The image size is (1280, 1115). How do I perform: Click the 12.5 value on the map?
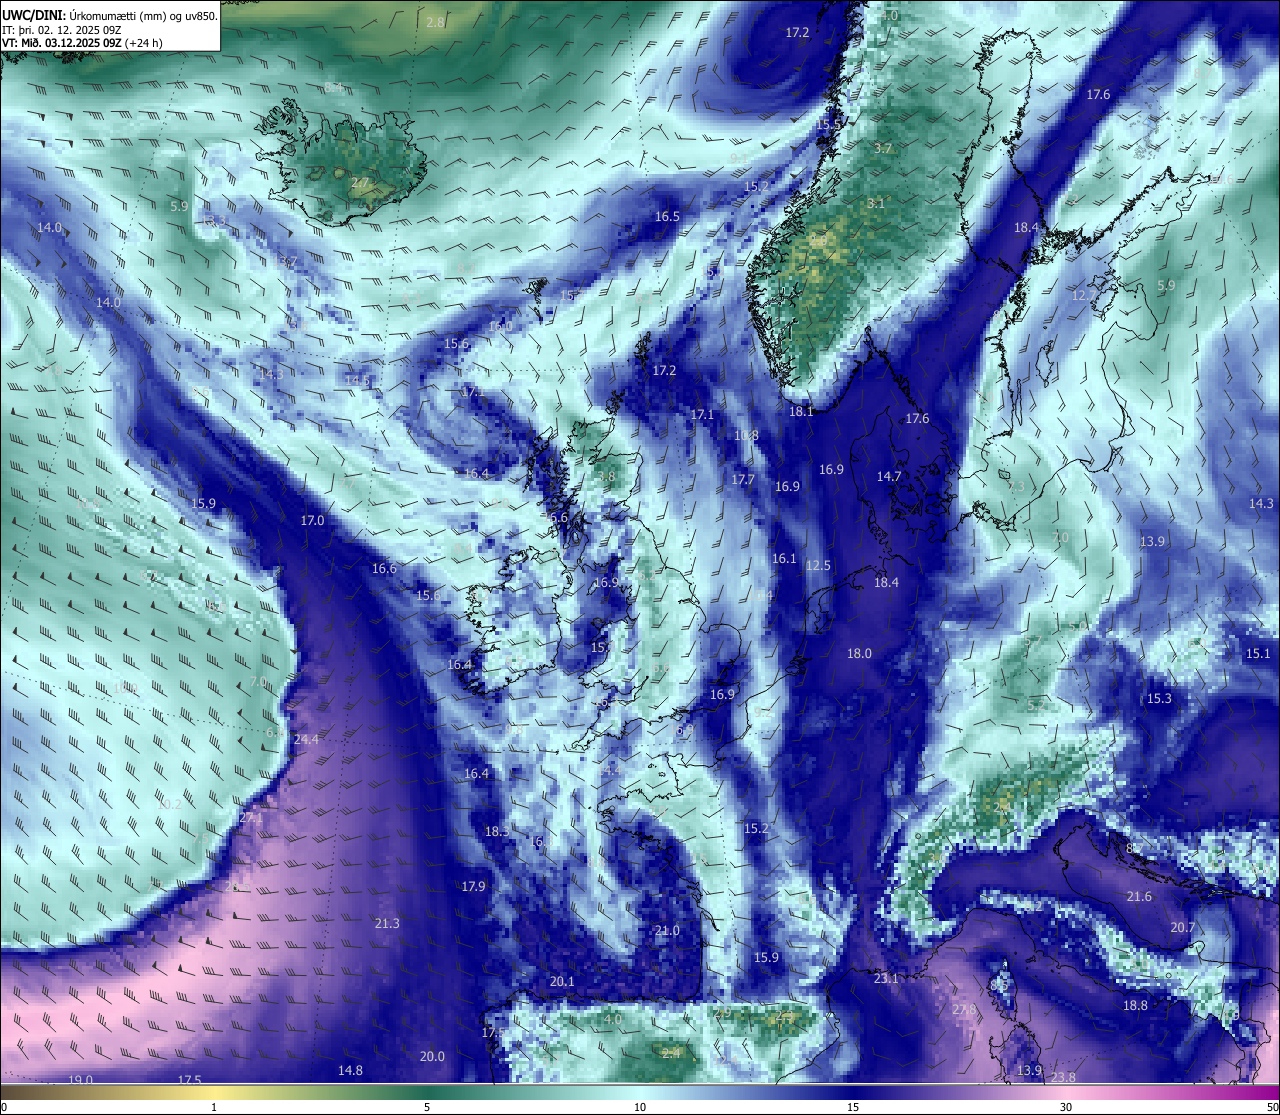[x=818, y=565]
